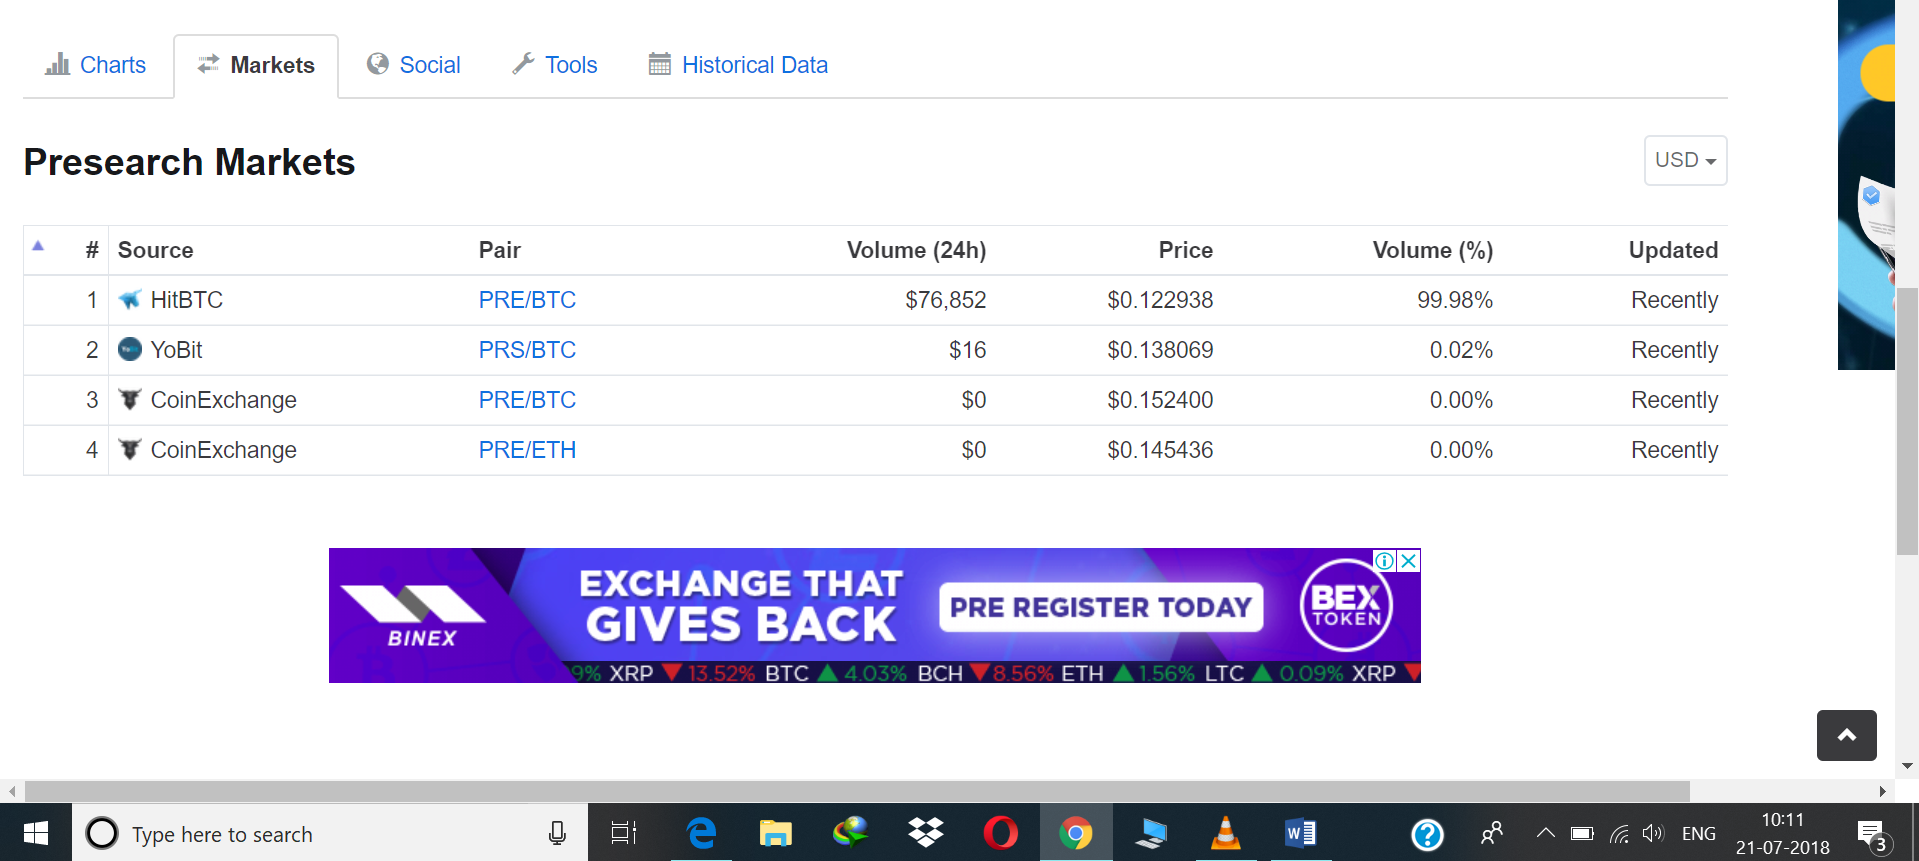Click the scroll right arrow
The image size is (1919, 861).
pos(1883,791)
